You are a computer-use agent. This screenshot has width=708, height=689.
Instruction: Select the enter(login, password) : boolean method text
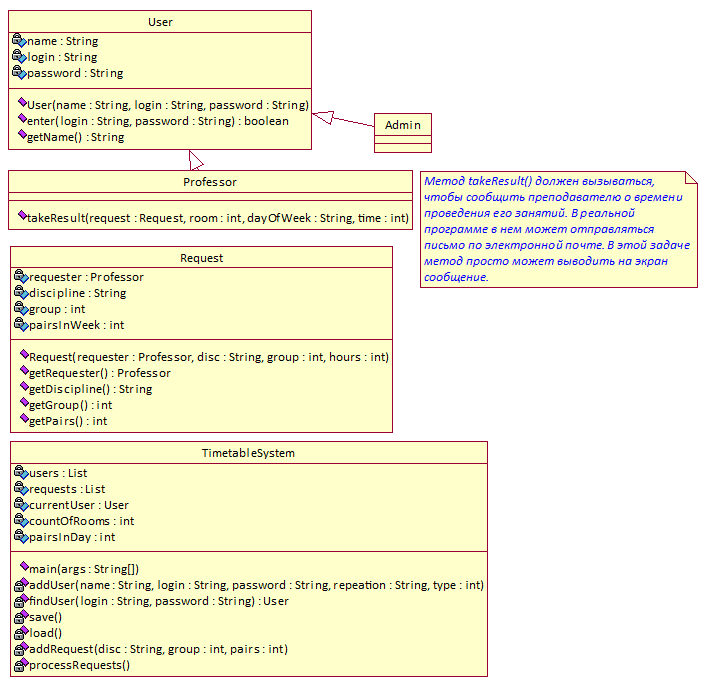158,121
